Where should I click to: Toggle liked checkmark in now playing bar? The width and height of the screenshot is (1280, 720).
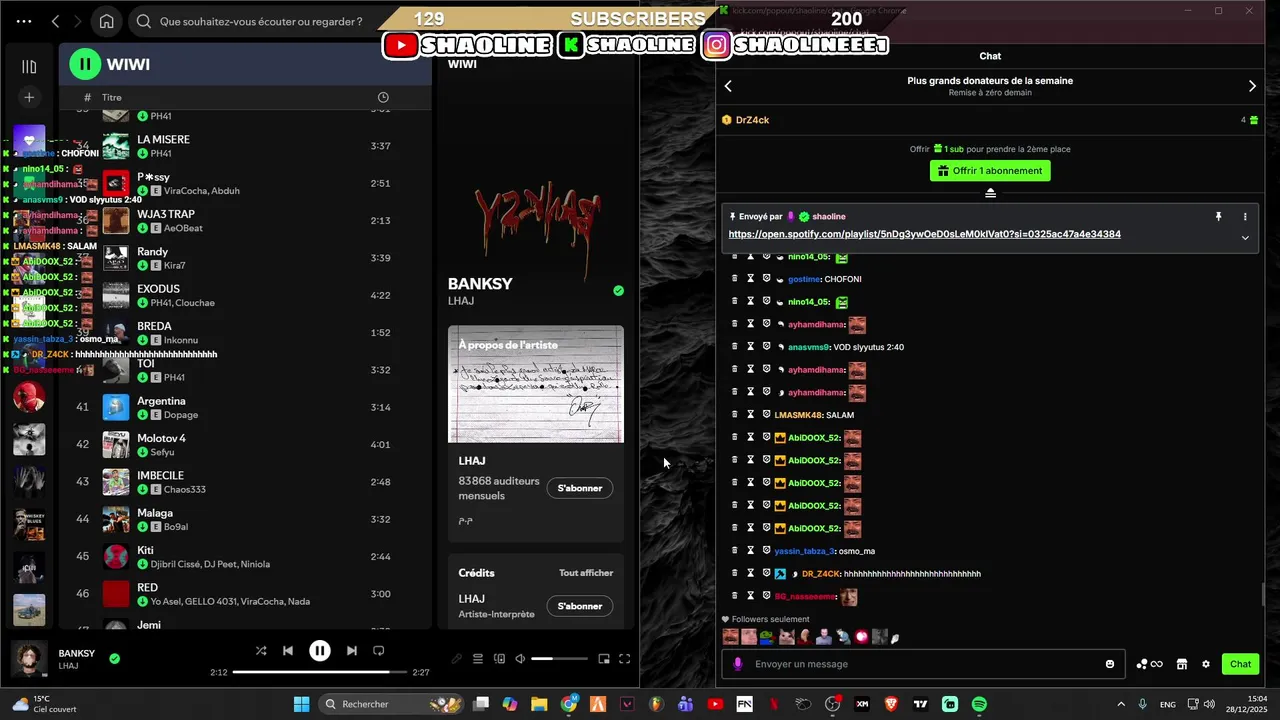[x=114, y=659]
